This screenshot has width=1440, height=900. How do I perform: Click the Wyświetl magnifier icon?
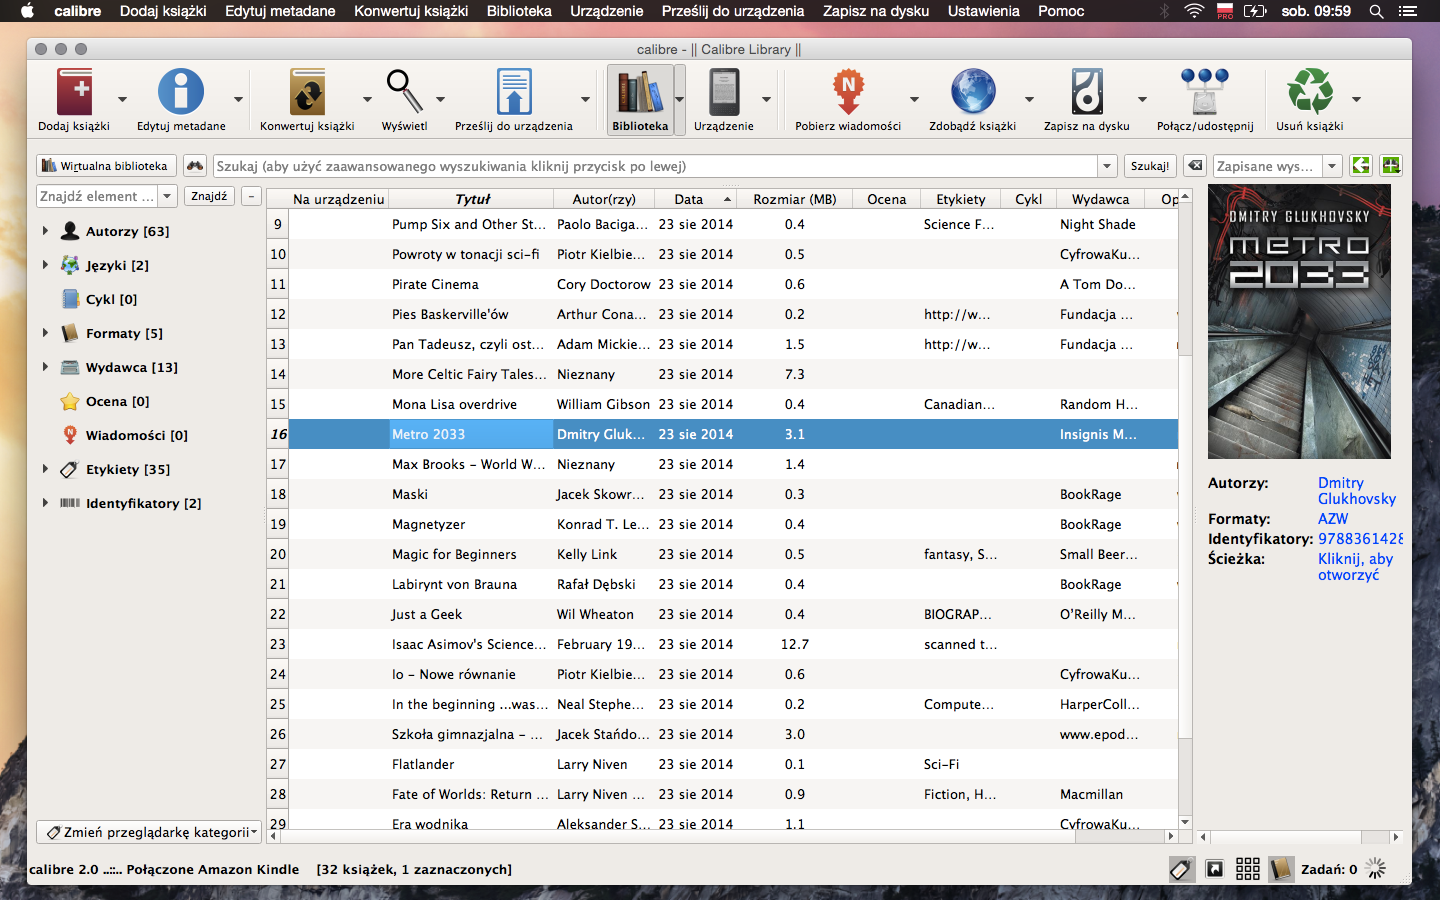[404, 92]
